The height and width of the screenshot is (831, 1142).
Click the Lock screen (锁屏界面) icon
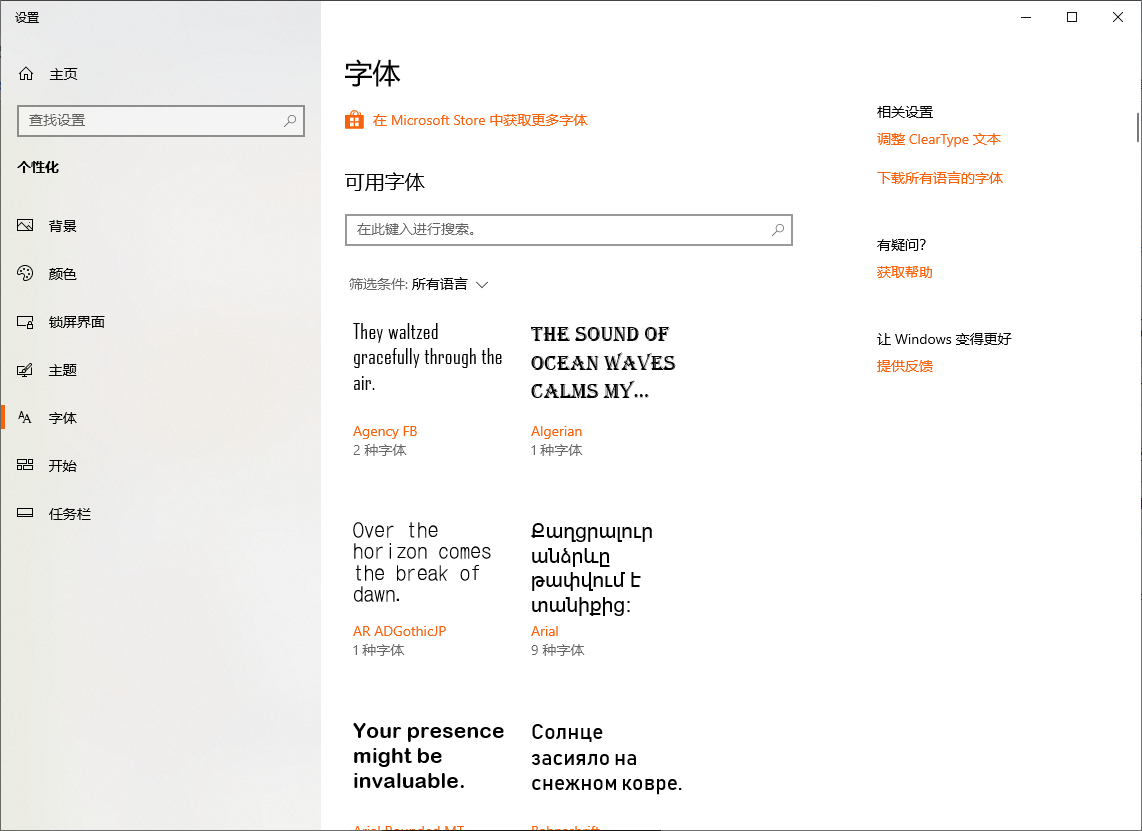coord(26,322)
